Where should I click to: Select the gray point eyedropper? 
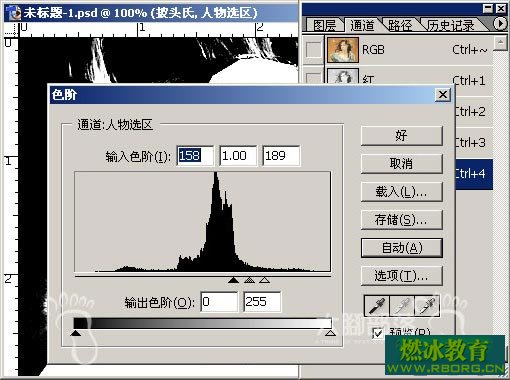tap(402, 305)
